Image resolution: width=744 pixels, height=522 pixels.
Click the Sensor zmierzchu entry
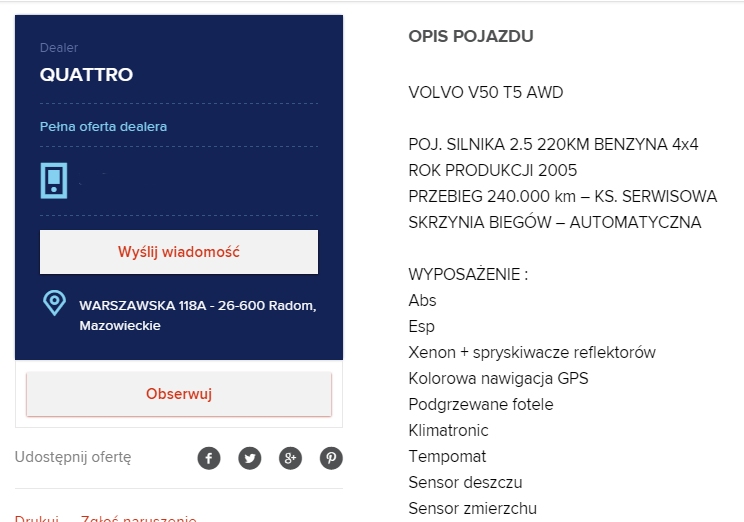coord(473,509)
